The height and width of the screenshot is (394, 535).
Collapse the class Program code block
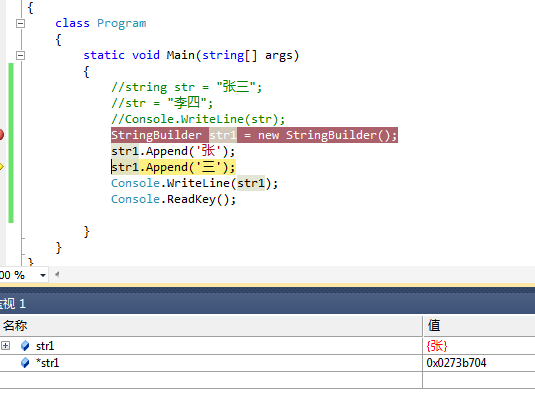pyautogui.click(x=20, y=24)
